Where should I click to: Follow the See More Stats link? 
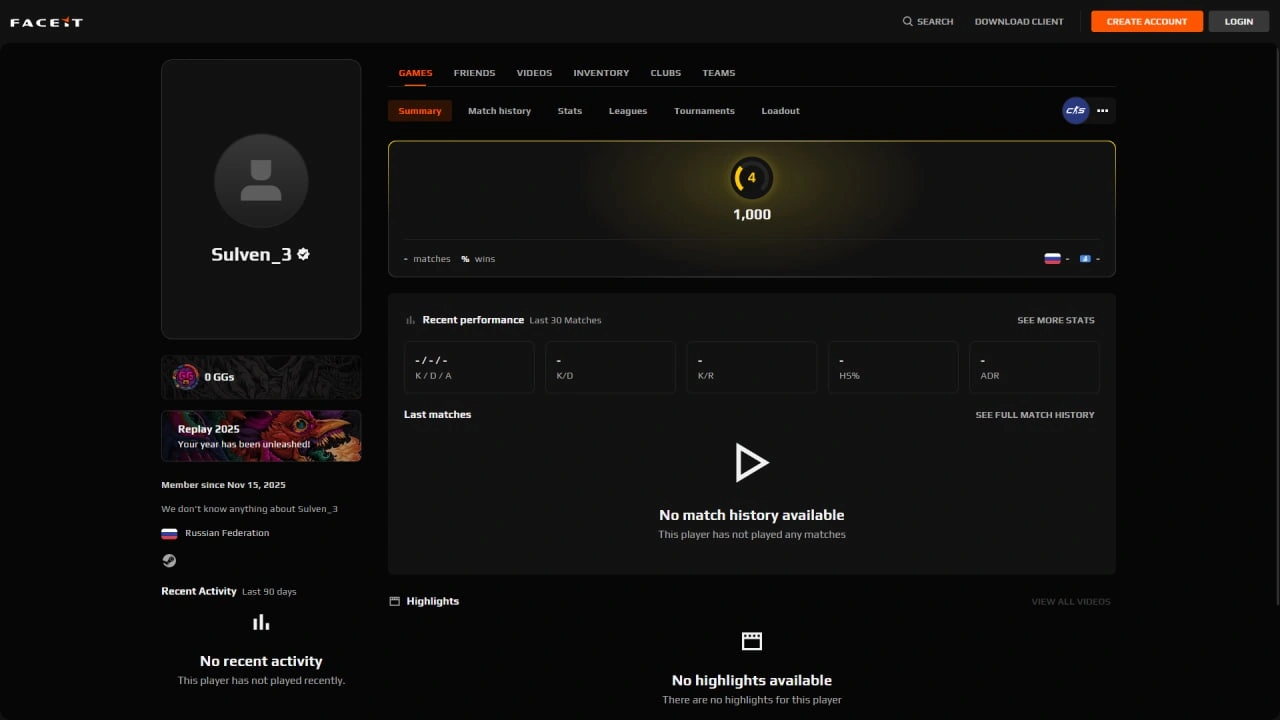tap(1056, 320)
